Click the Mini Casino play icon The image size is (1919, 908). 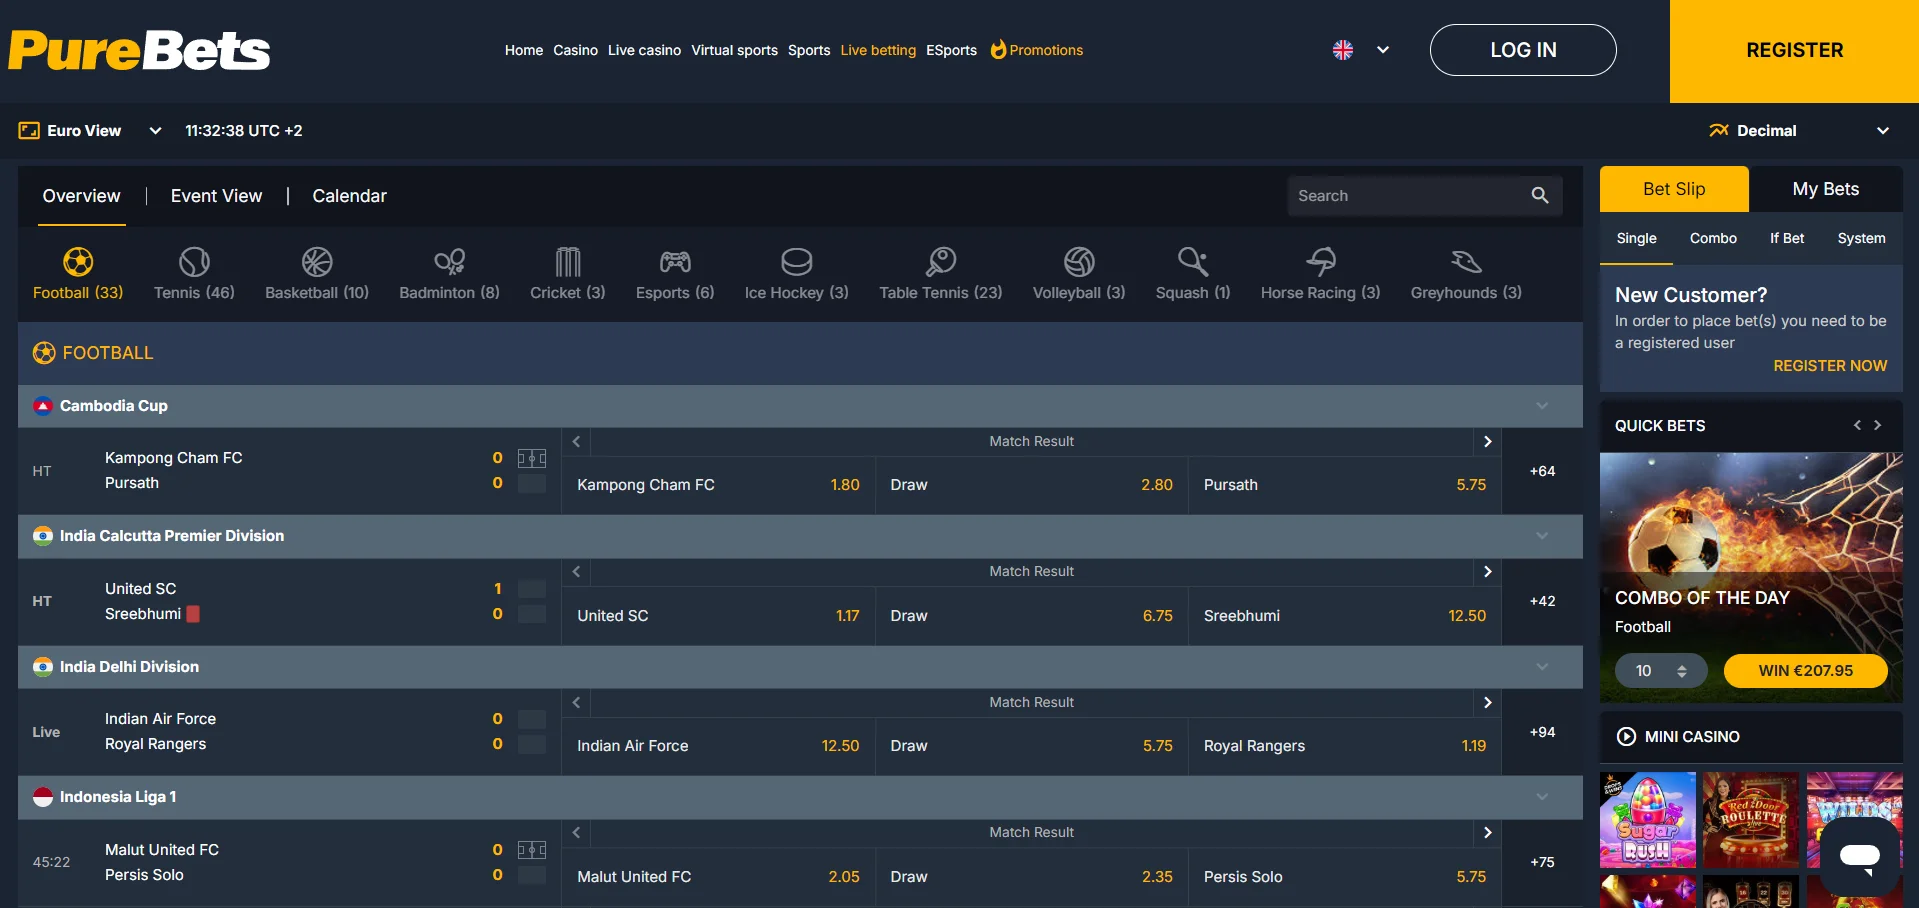[x=1627, y=737]
